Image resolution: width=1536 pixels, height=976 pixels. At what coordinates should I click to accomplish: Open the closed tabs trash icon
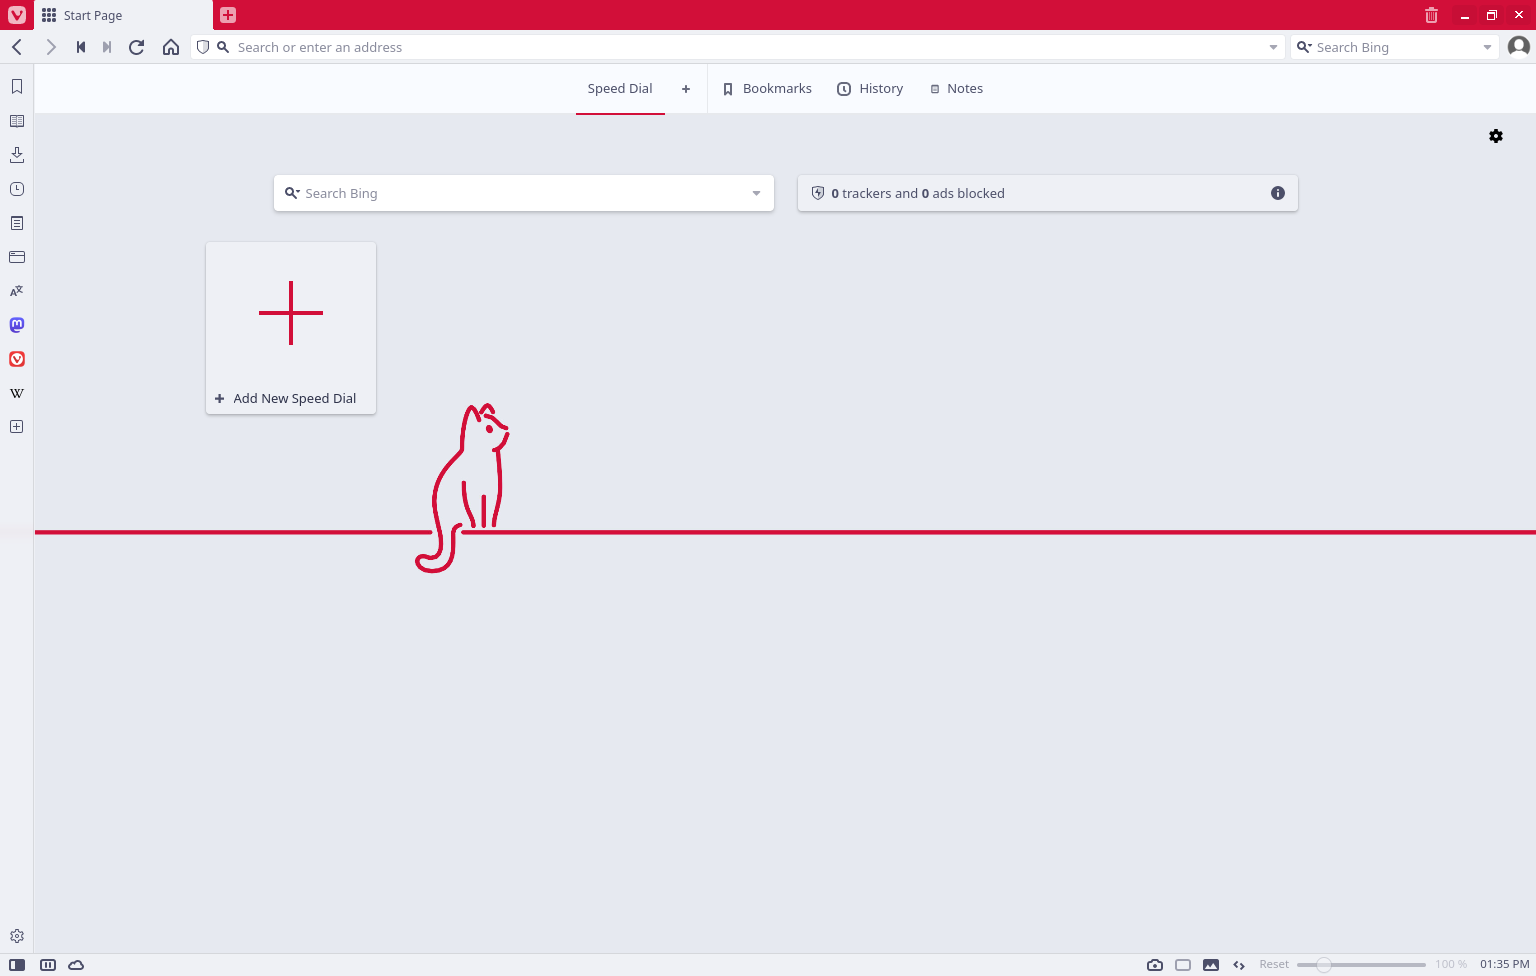point(1431,15)
